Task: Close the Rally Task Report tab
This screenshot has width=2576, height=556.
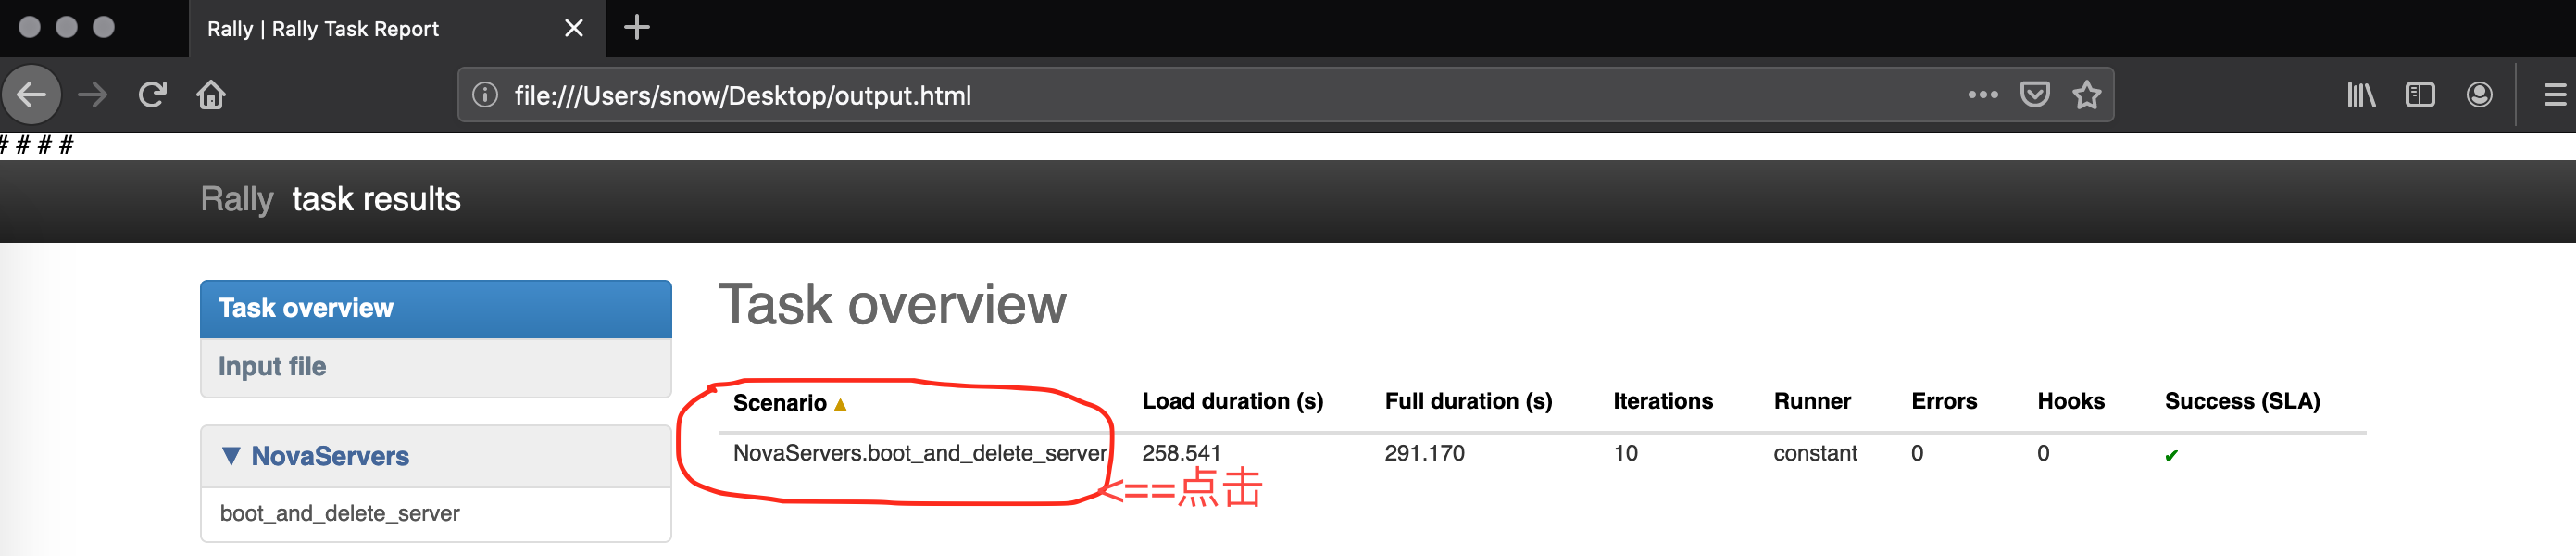Action: [x=574, y=28]
